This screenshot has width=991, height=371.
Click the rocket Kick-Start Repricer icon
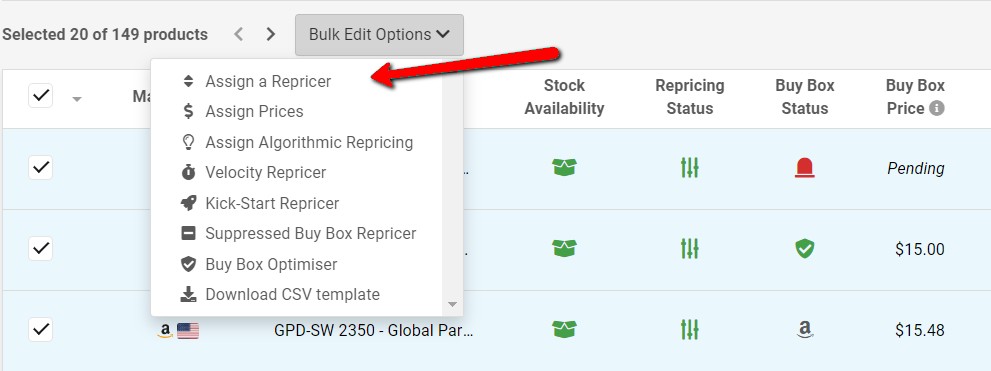(188, 203)
